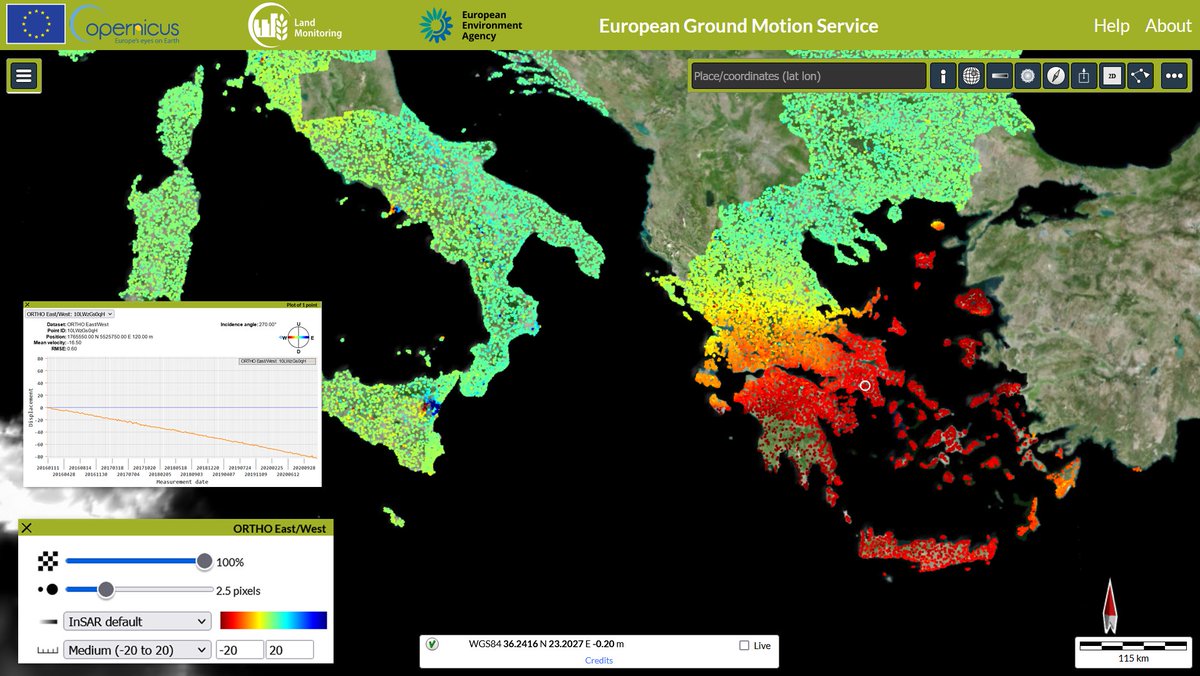
Task: Click the RMSE value 0.60
Action: 72,348
